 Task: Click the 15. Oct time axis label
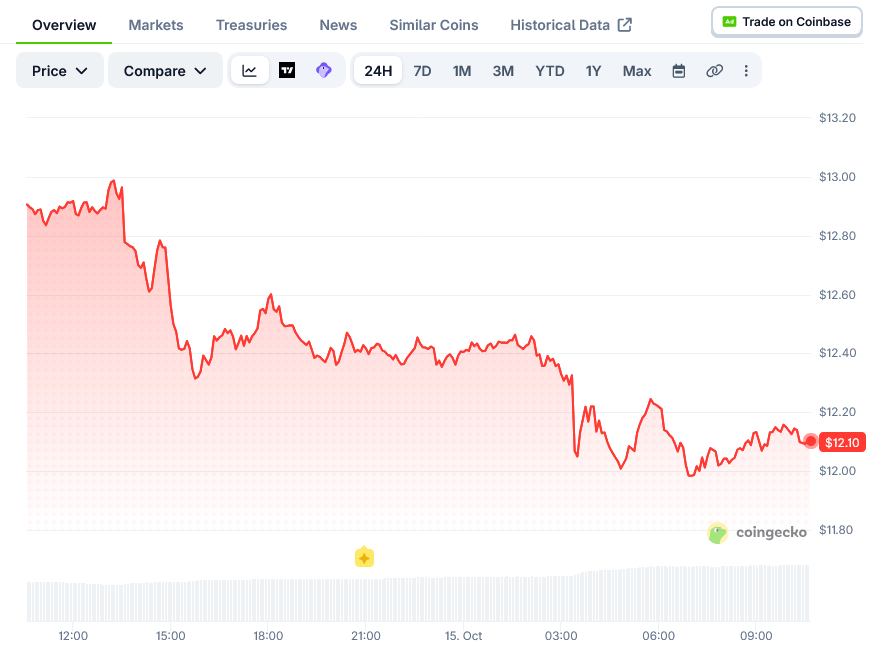[463, 635]
